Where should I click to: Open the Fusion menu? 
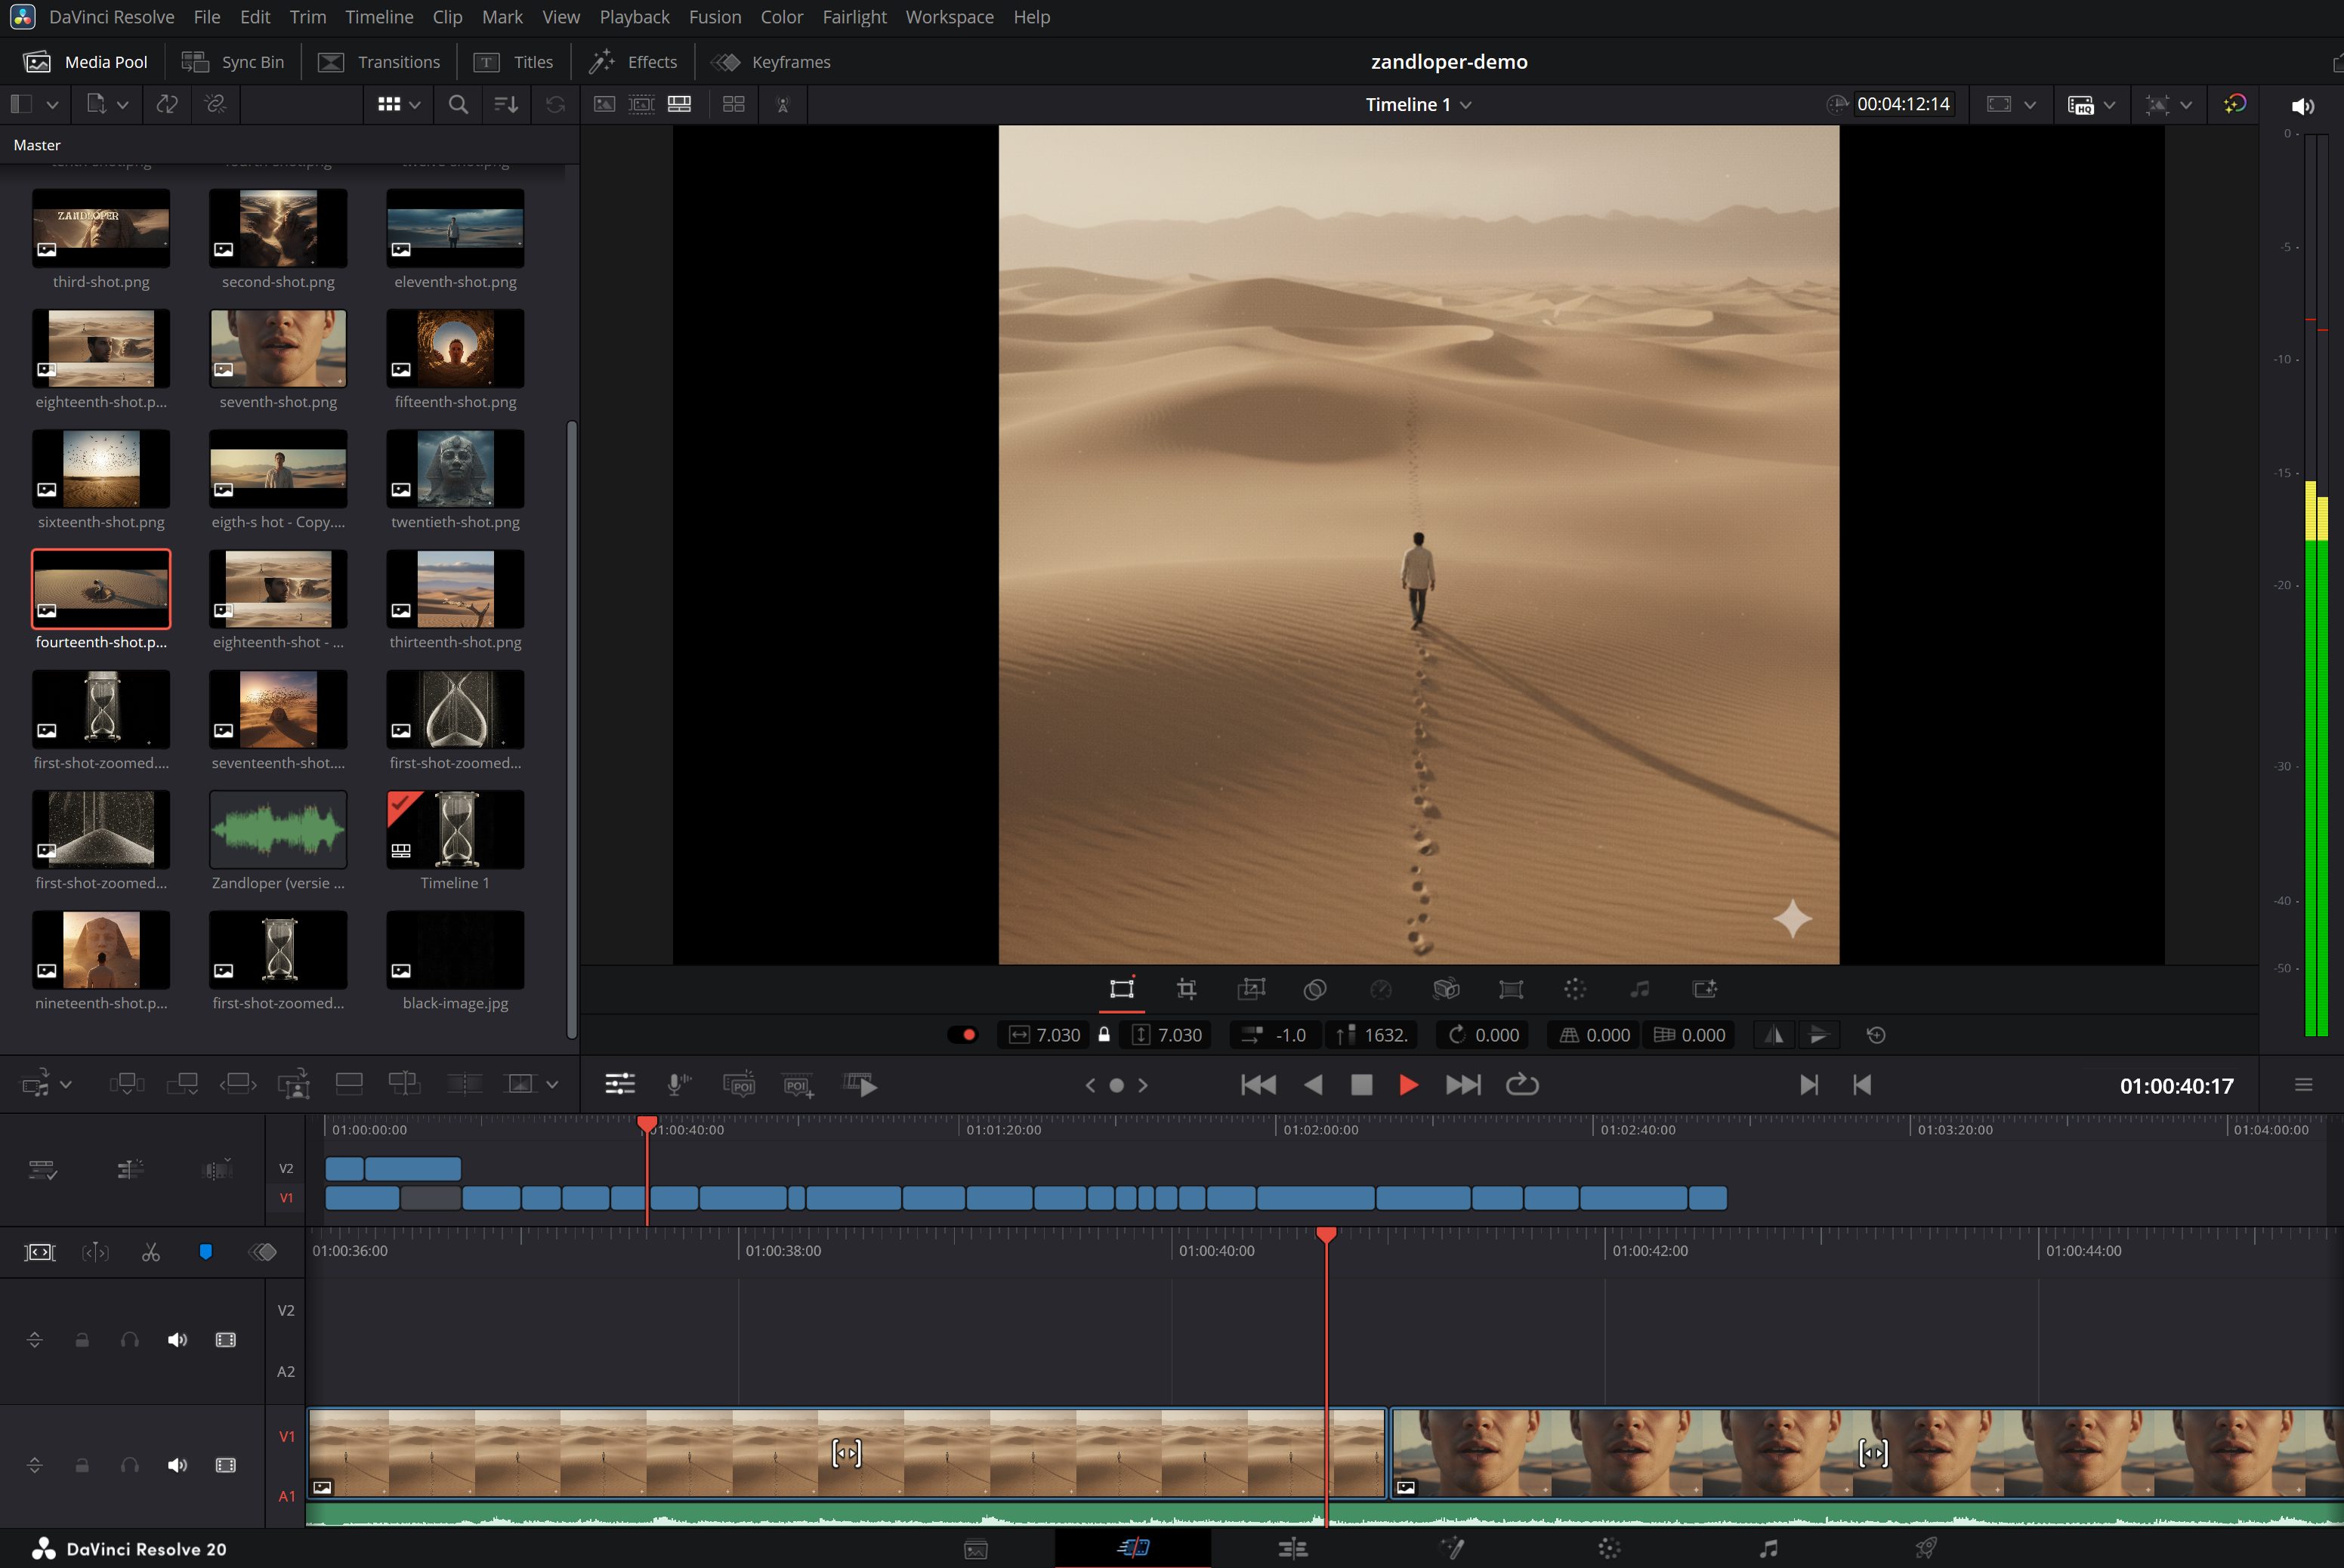coord(714,17)
